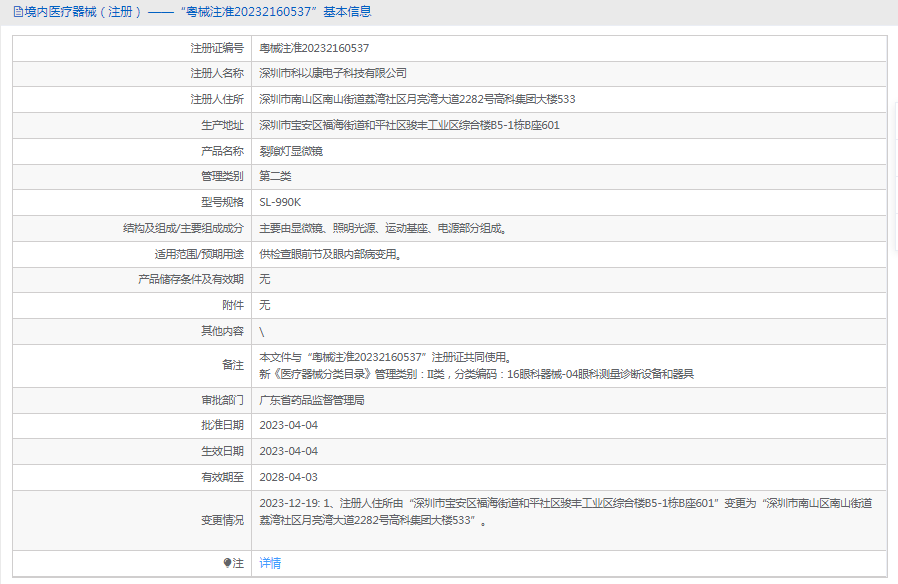898x584 pixels.
Task: Click the 产品储存条件及有效期 label
Action: click(x=191, y=279)
